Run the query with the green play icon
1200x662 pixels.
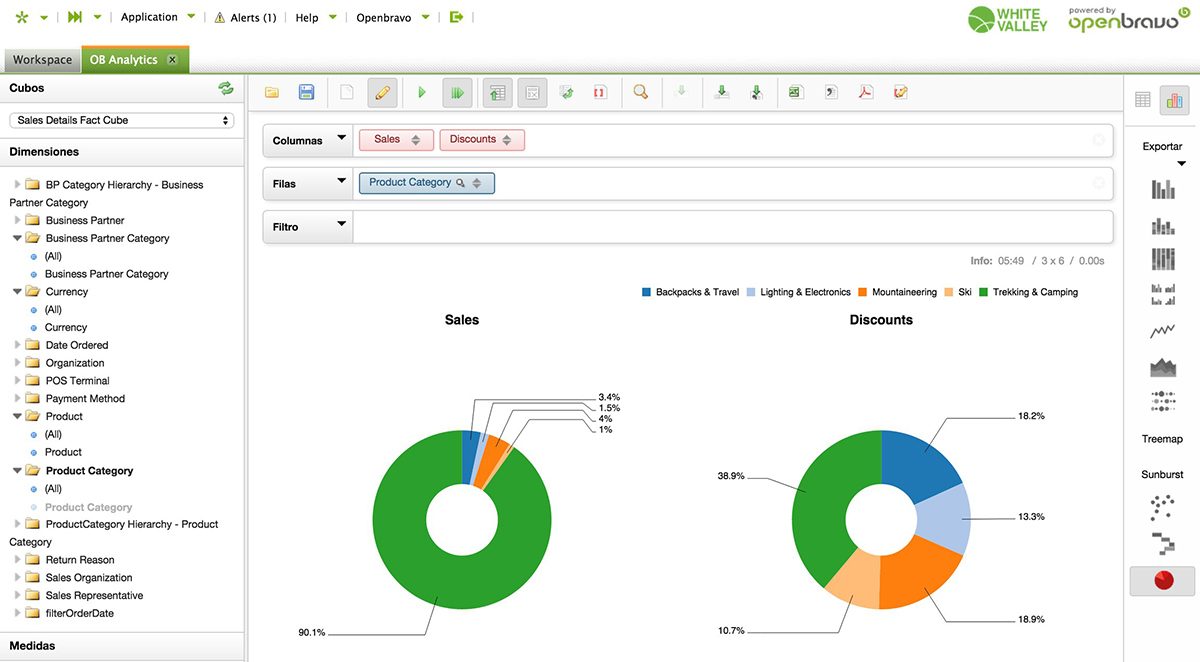click(x=421, y=91)
